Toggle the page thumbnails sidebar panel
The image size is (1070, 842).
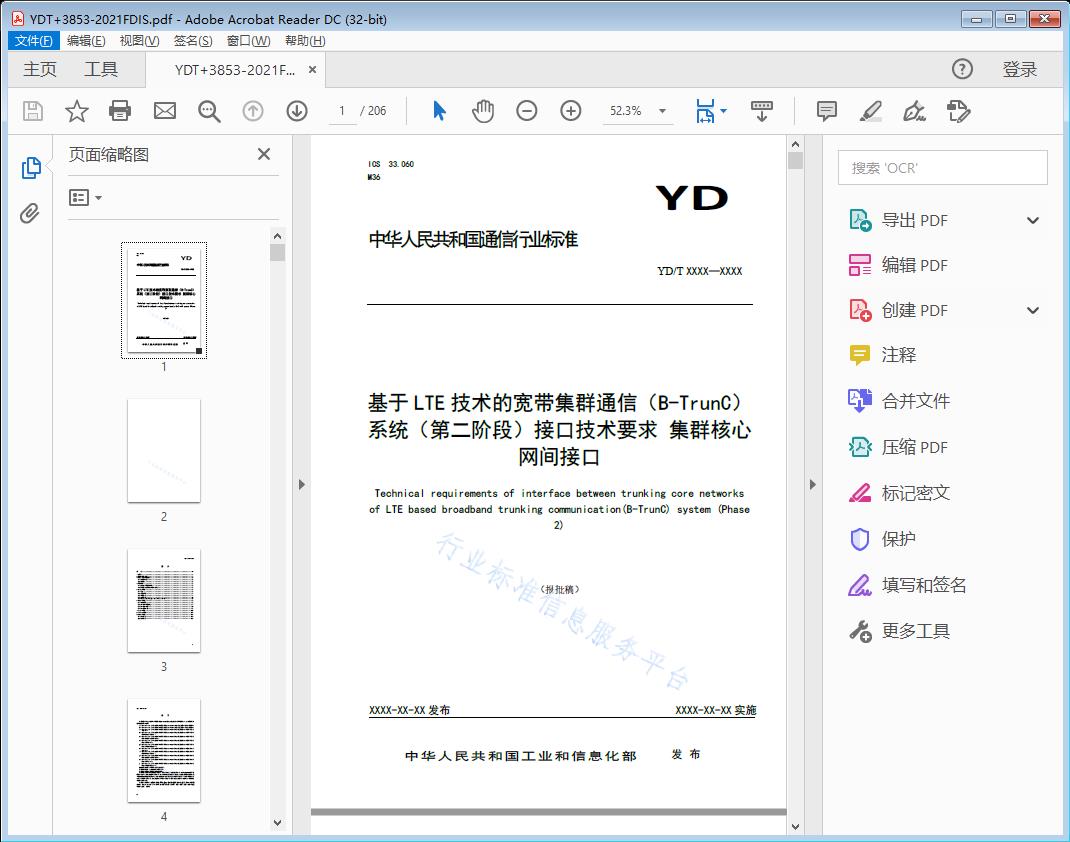30,168
